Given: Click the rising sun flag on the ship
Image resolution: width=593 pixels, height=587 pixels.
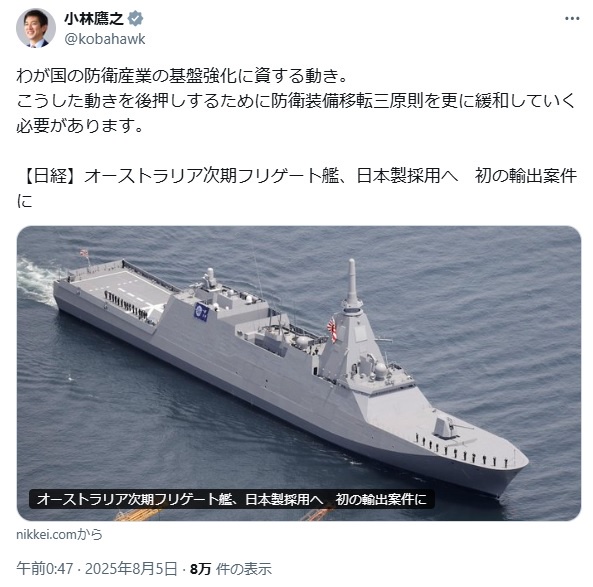Looking at the screenshot, I should tap(332, 329).
